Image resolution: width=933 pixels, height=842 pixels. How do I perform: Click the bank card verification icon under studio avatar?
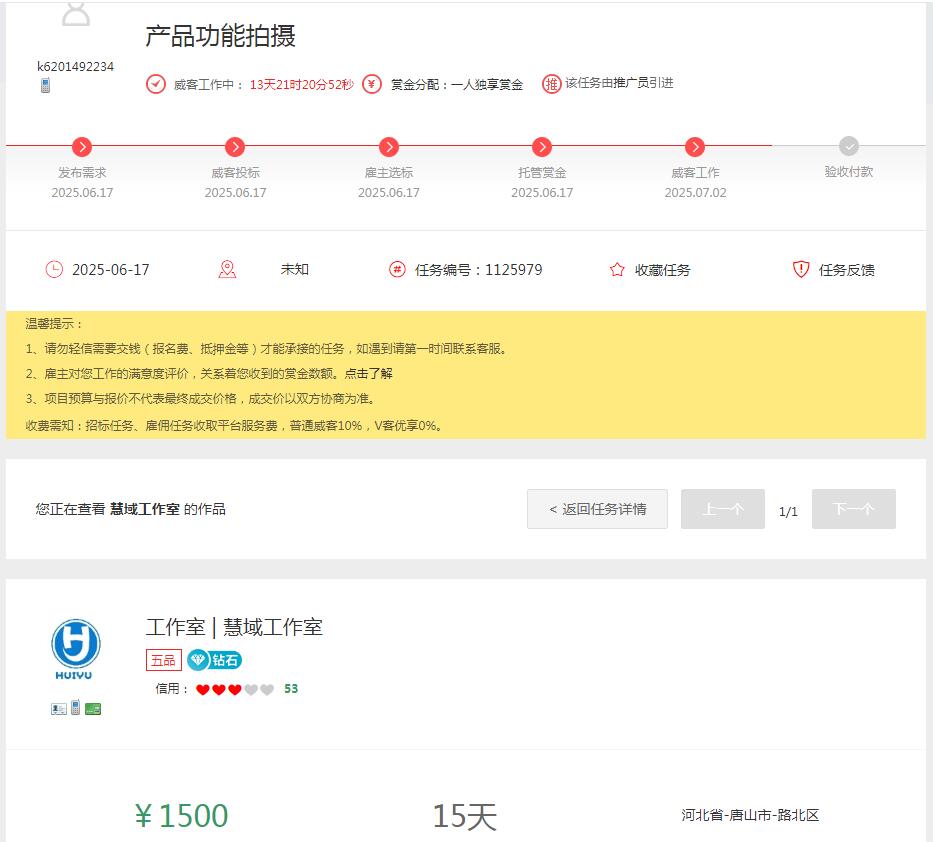pyautogui.click(x=93, y=707)
